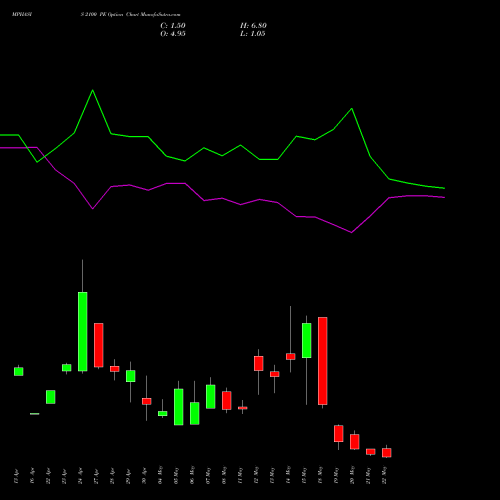Click the red candlestick above 12 May
Screen dimensions: 500x500
click(x=259, y=363)
